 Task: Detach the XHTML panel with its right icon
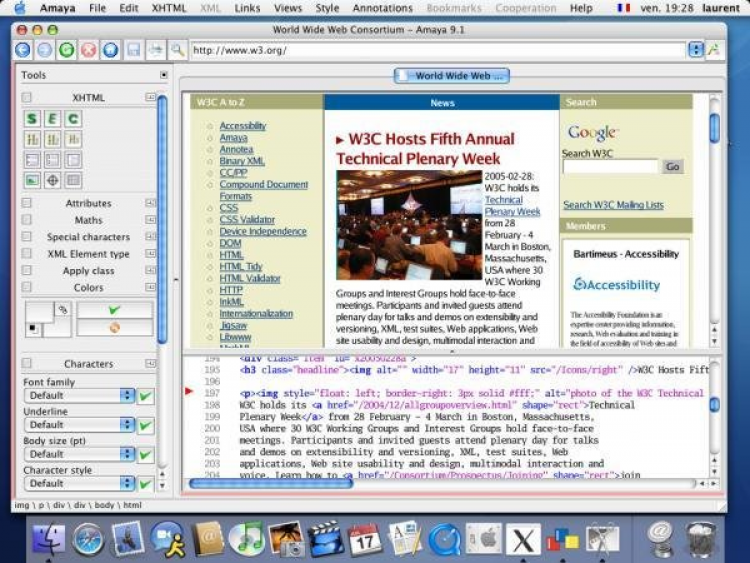tap(150, 97)
